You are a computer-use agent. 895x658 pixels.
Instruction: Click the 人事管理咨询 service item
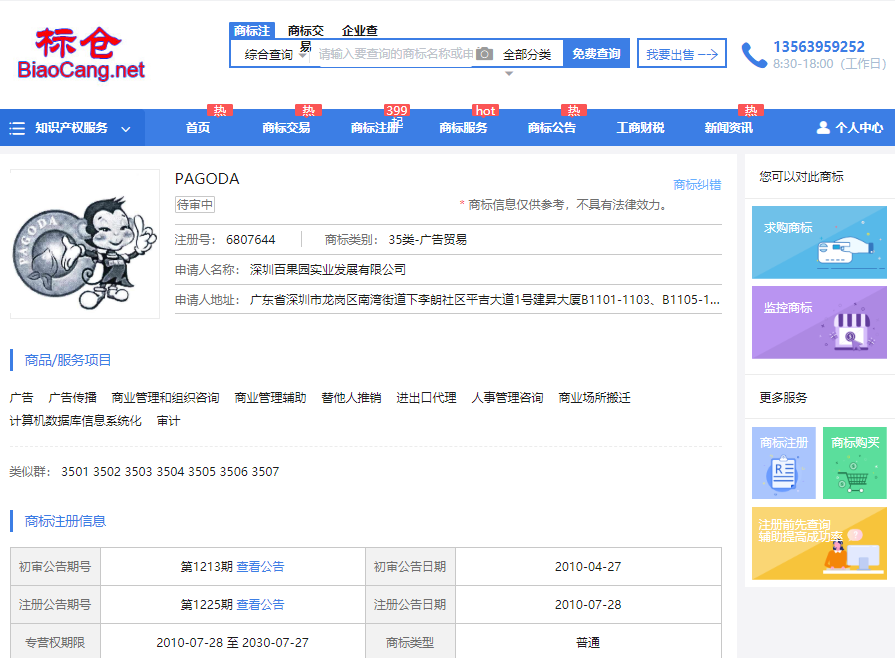click(507, 398)
